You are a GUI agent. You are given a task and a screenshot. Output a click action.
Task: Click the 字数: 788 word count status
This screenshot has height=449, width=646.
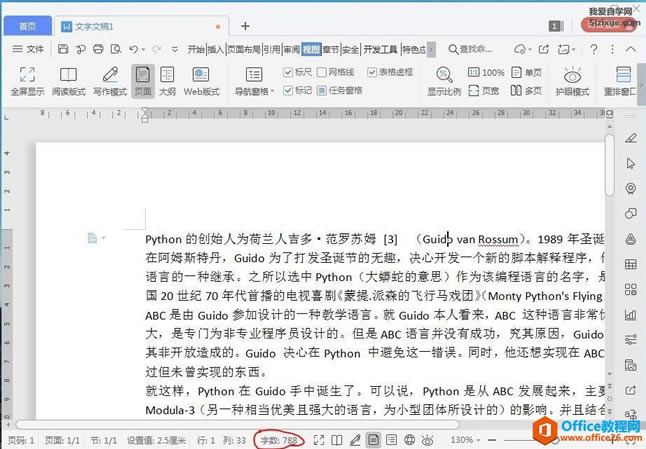pos(279,440)
